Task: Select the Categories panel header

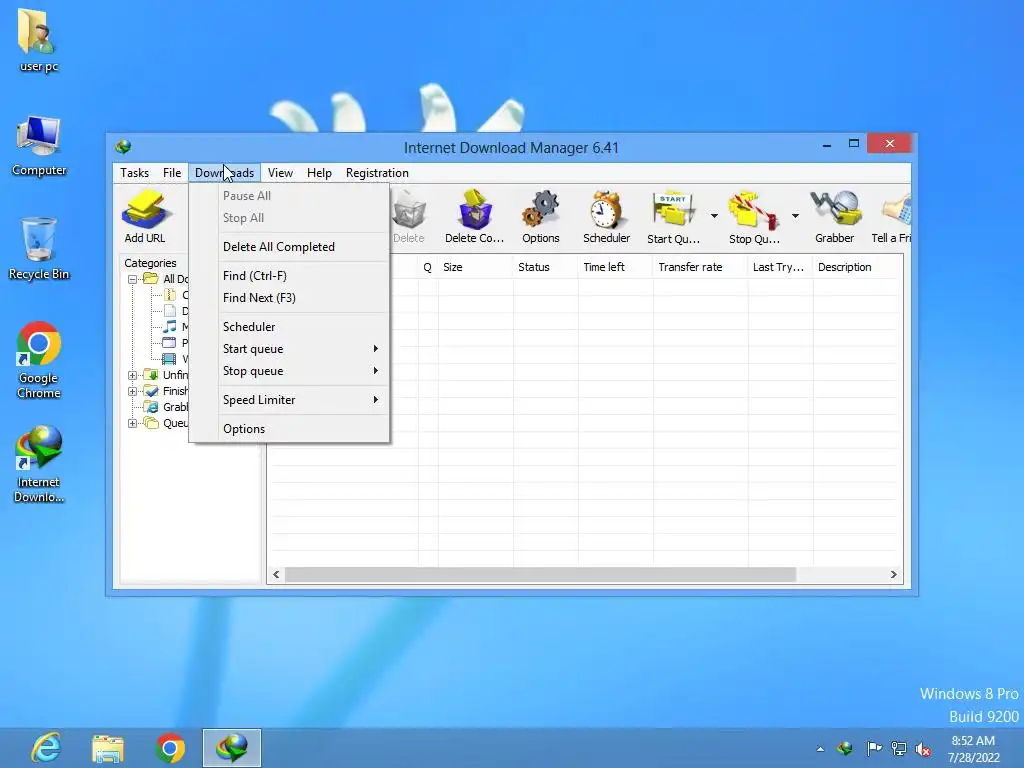Action: 150,263
